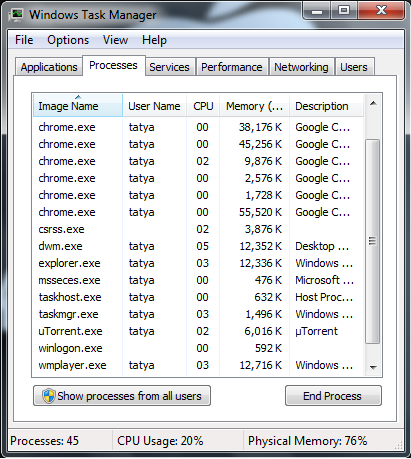Select chrome.exe row using 55,520 K
The height and width of the screenshot is (459, 411).
point(198,212)
